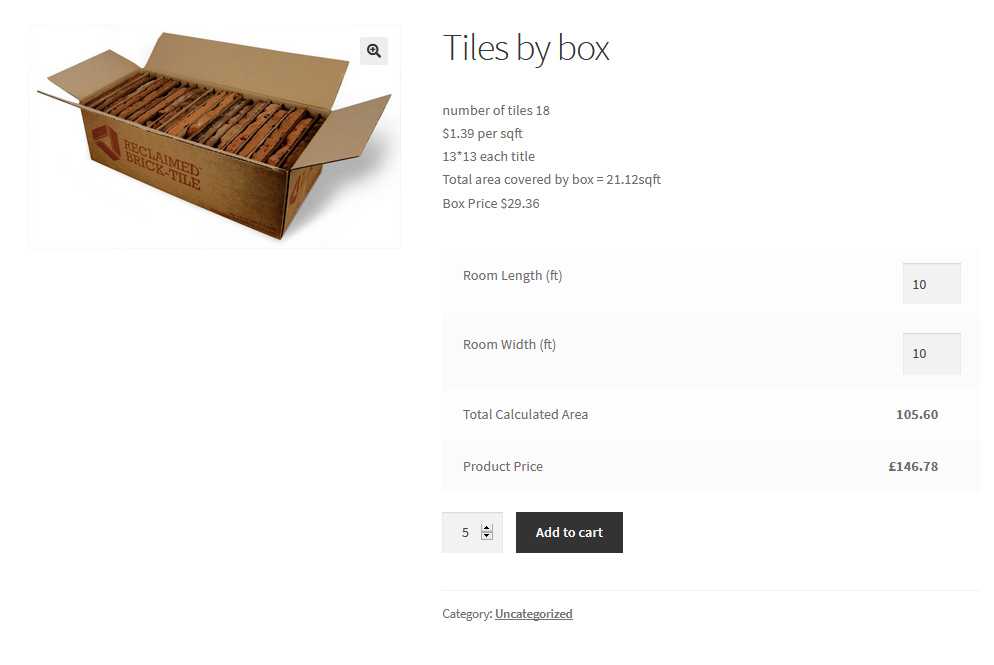Screen dimensions: 994x665
Task: Add the tiles to the cart
Action: (569, 533)
